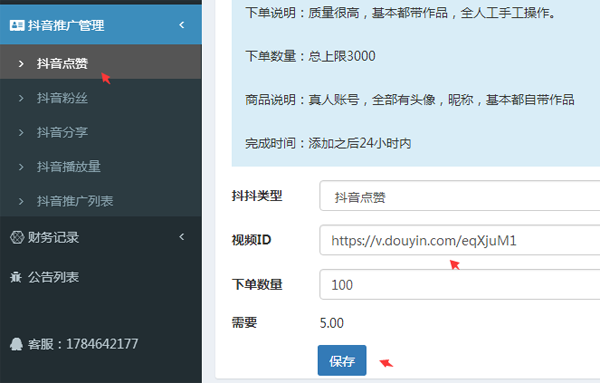Screen dimensions: 600x383
Task: Click the ID card icon beside 抖音推广管理
Action: coord(17,26)
